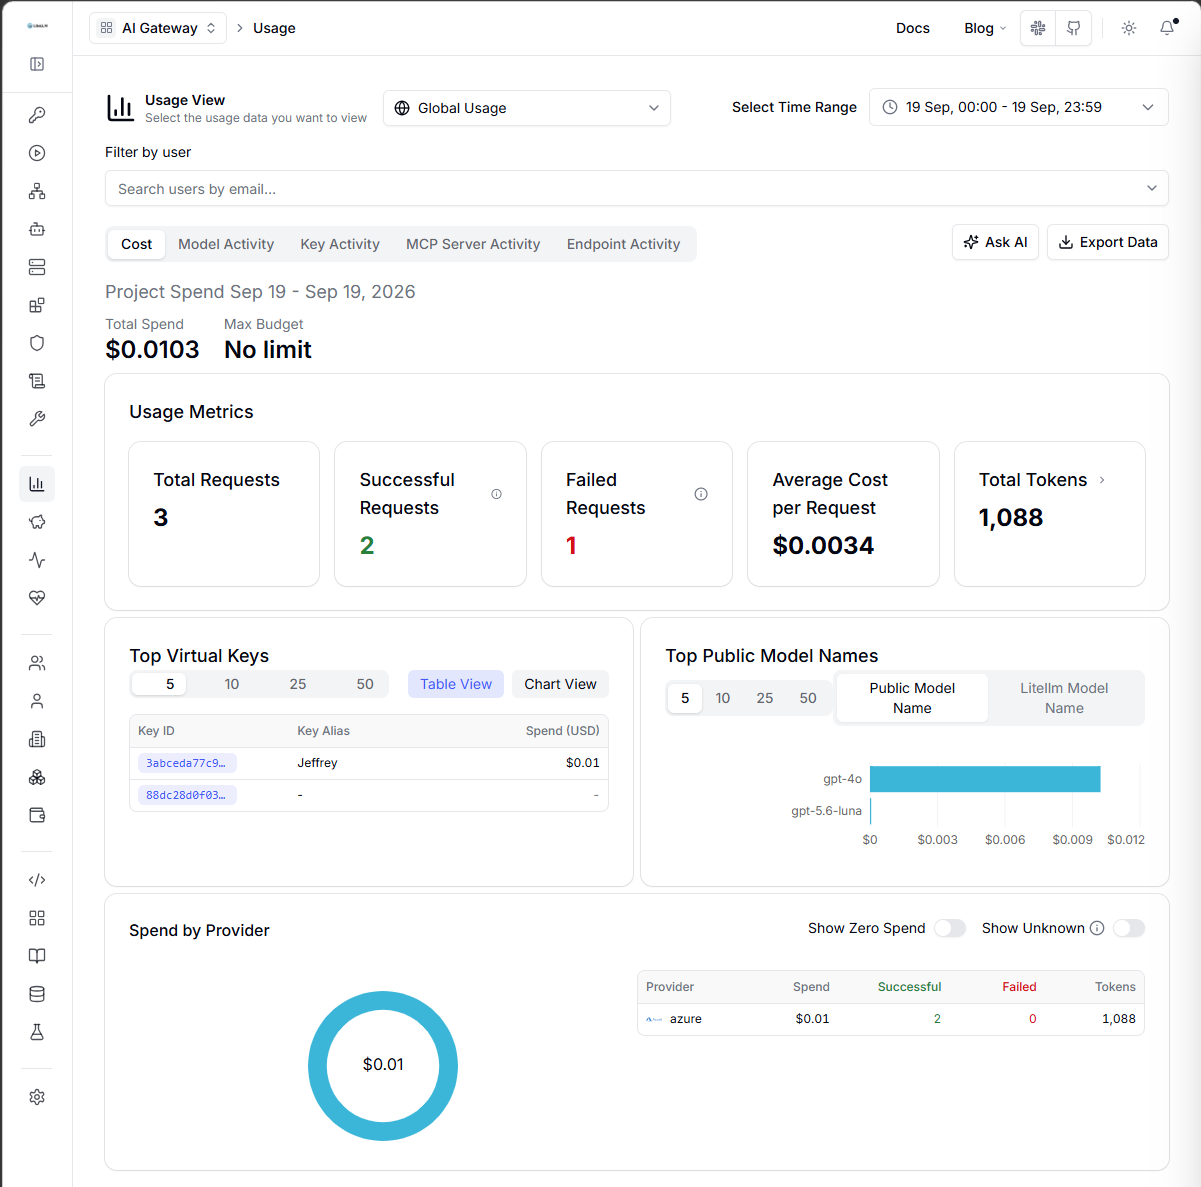Screen dimensions: 1201x1187
Task: Click the settings gear sidebar icon
Action: (37, 1097)
